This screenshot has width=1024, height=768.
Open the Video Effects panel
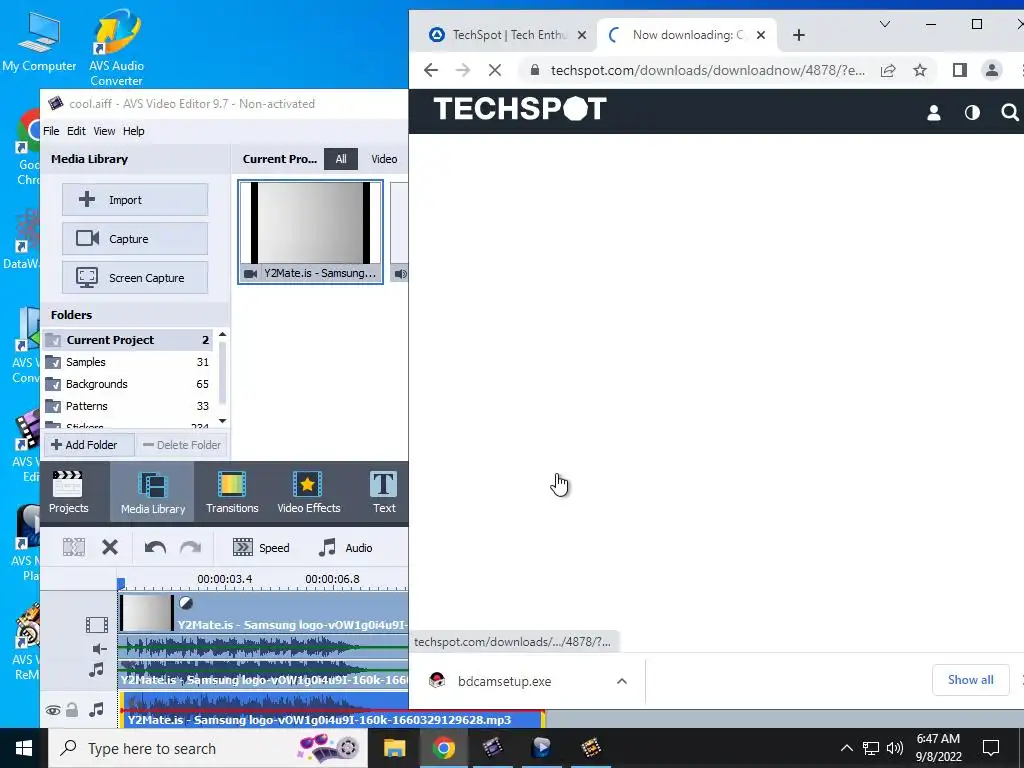(308, 492)
